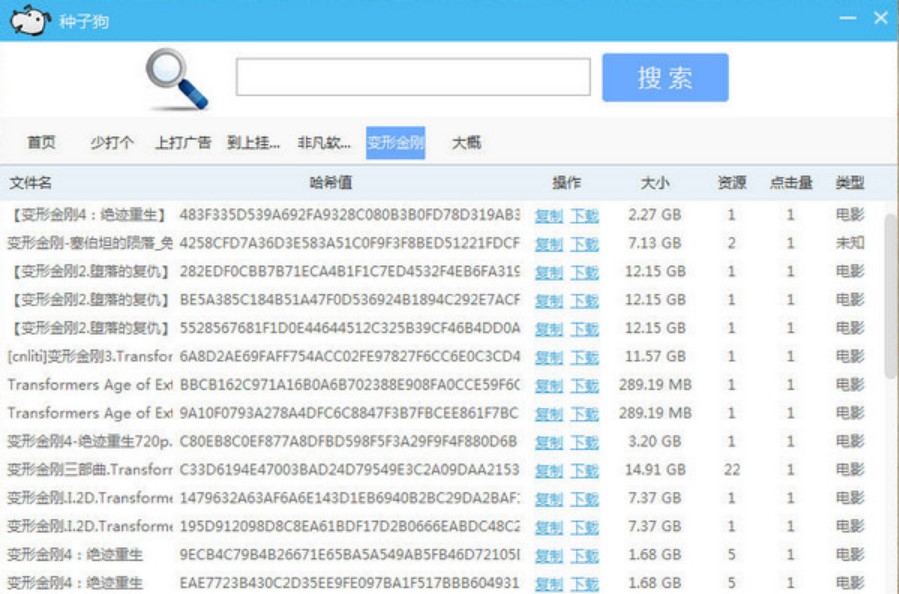Click 复制 for hash starting 195D9120

point(549,527)
